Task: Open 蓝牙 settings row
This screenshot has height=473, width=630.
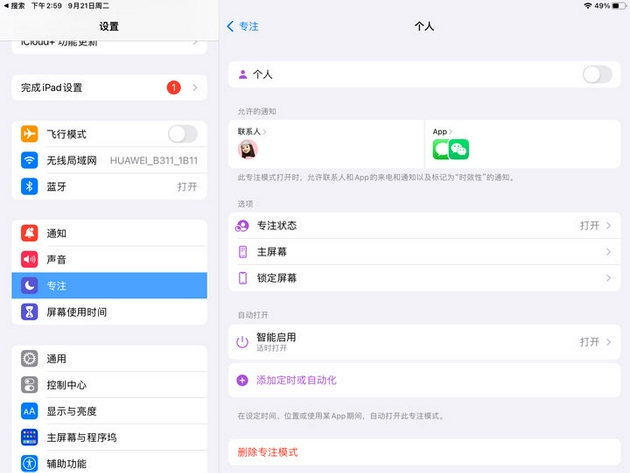Action: coord(109,186)
